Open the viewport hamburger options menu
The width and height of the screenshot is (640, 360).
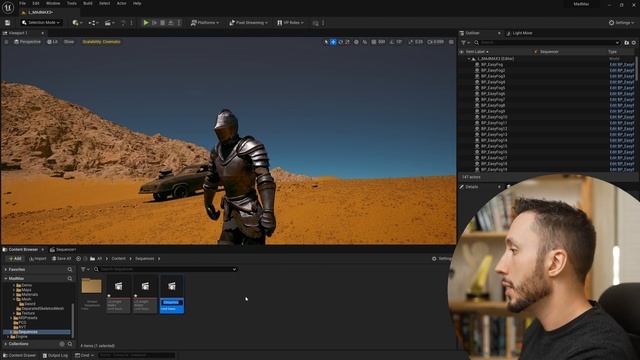coord(6,42)
